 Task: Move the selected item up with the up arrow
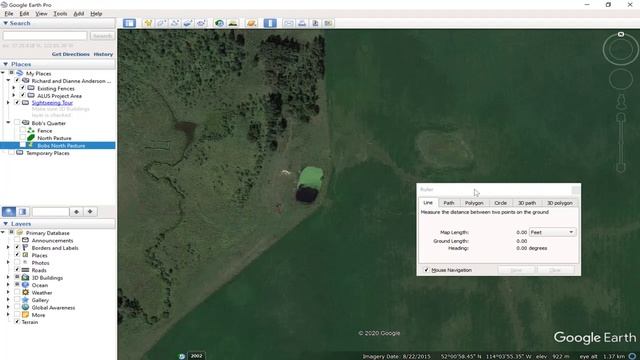pos(76,211)
